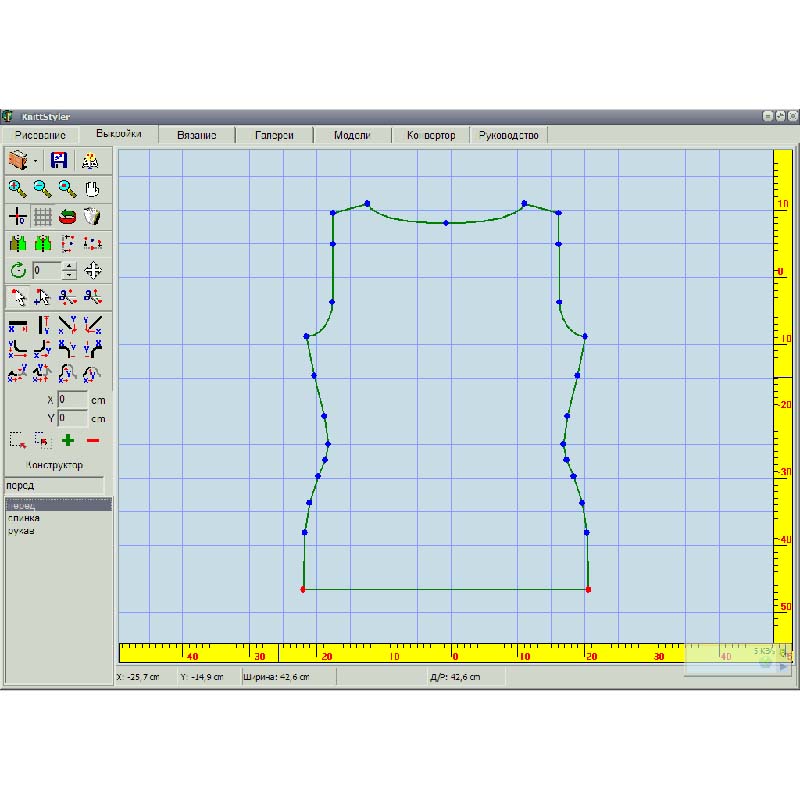Screen dimensions: 800x800
Task: Click the X coordinate input field
Action: point(72,399)
